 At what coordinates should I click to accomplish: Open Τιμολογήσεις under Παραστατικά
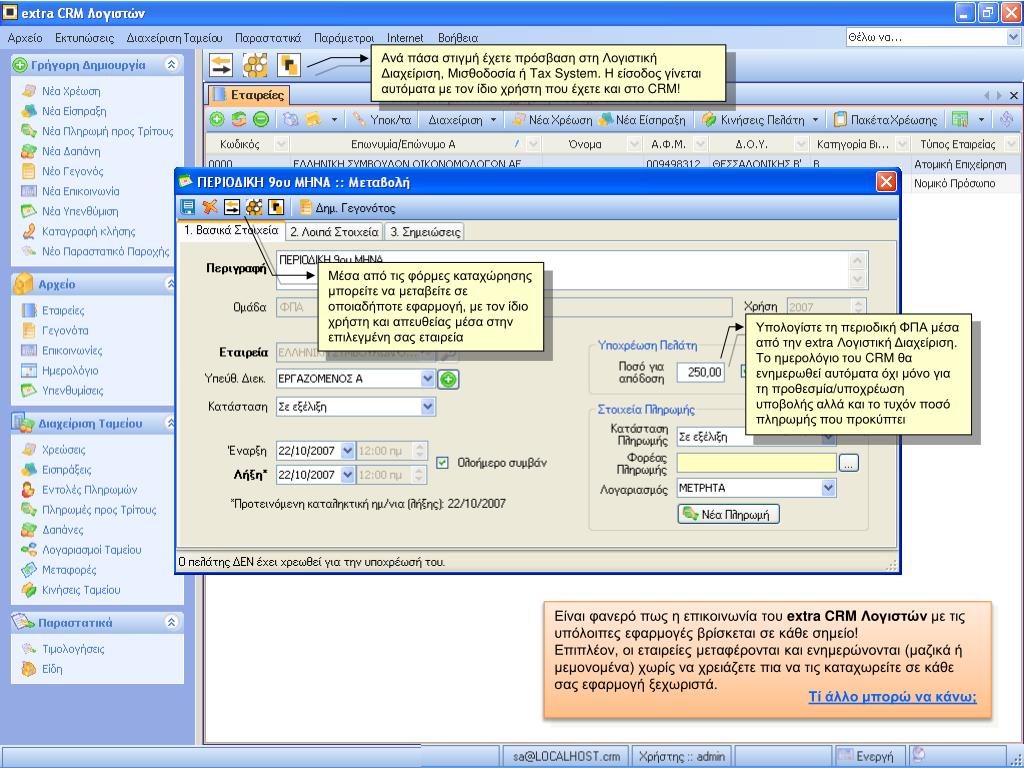[x=73, y=649]
